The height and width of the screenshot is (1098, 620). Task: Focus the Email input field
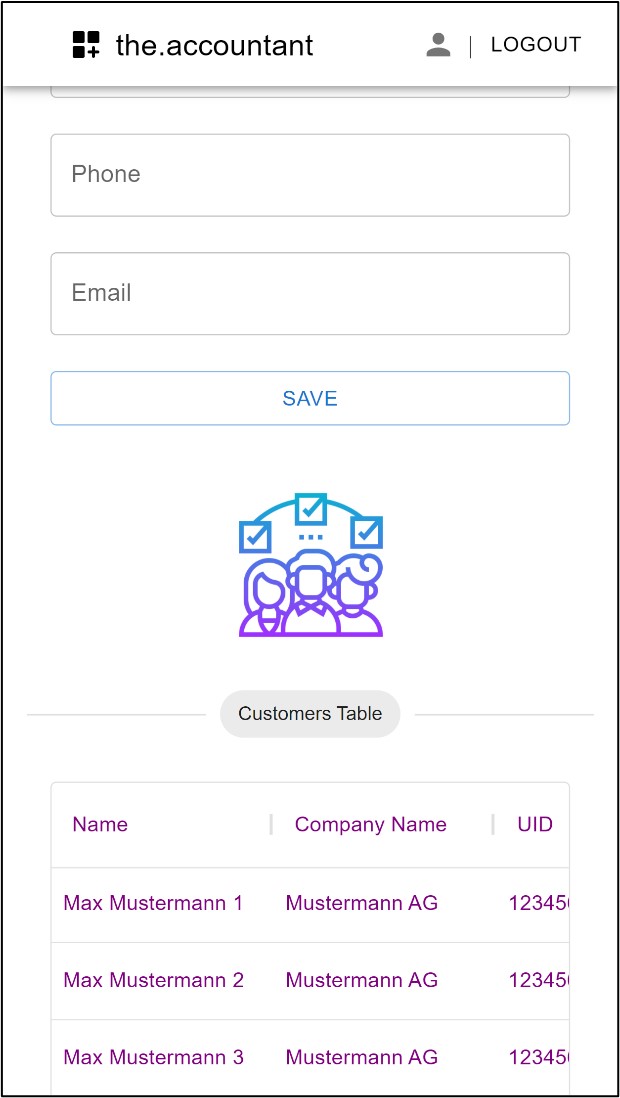click(x=310, y=293)
